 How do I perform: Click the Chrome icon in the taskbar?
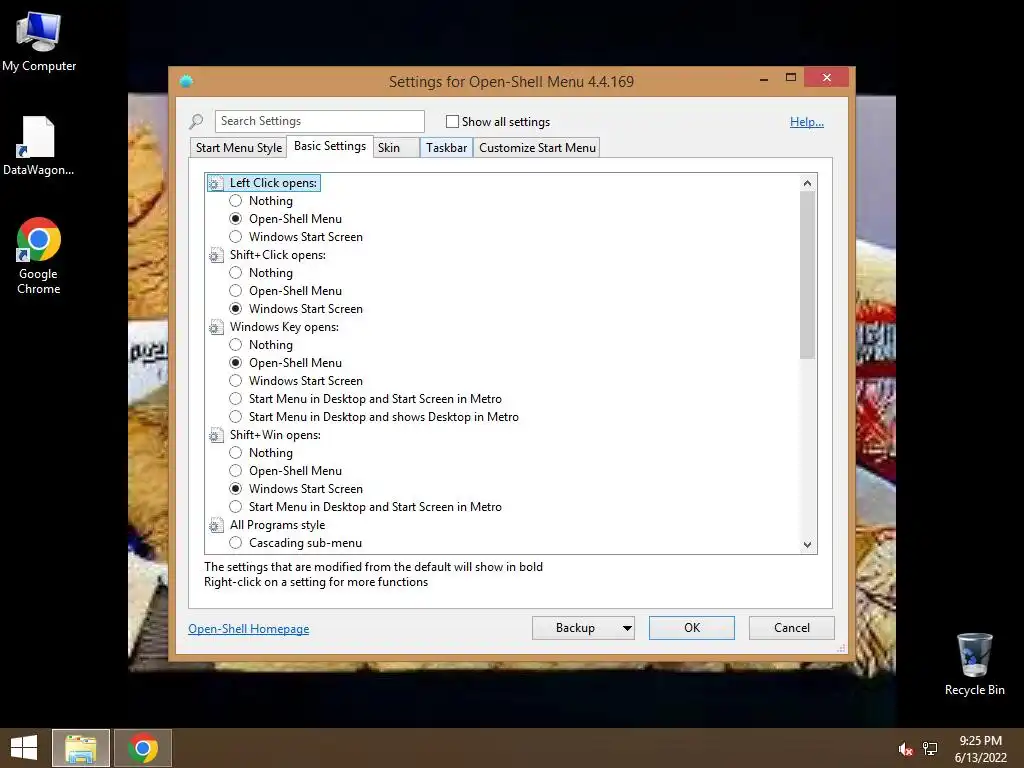[143, 748]
